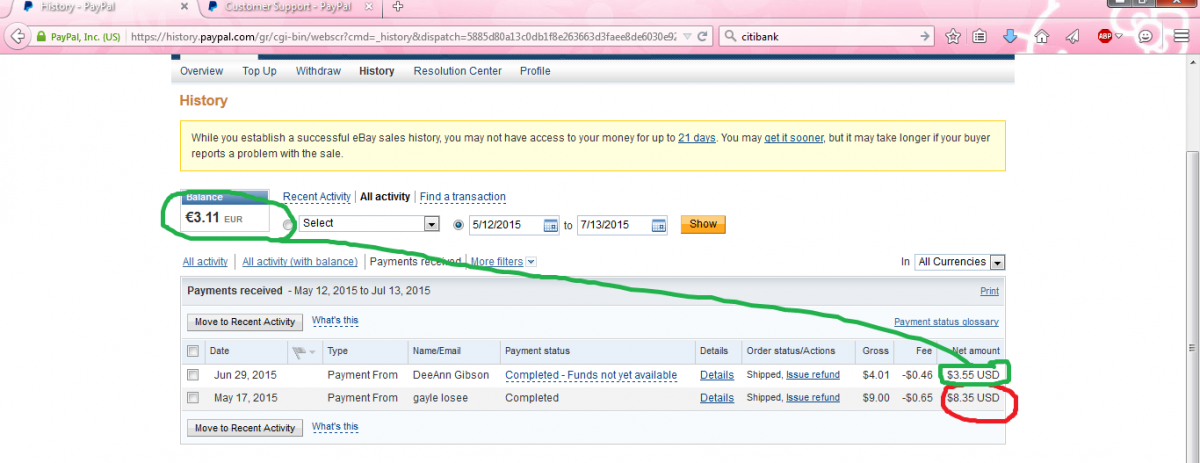Open the end date calendar picker
Screen dimensions: 1200x463
[x=658, y=225]
